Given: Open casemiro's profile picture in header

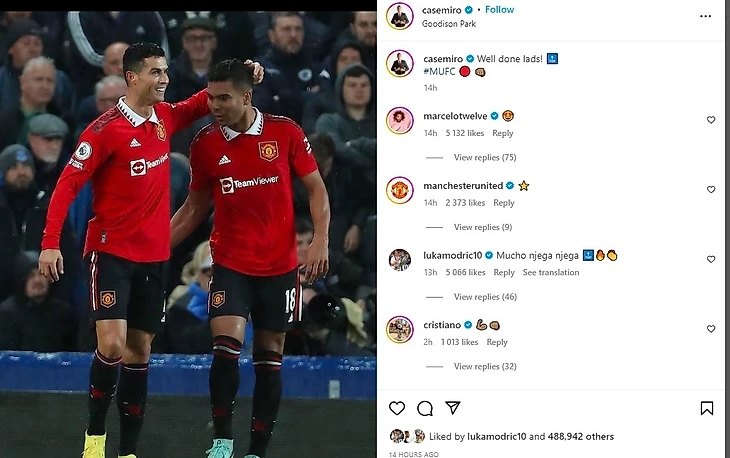Looking at the screenshot, I should coord(399,16).
